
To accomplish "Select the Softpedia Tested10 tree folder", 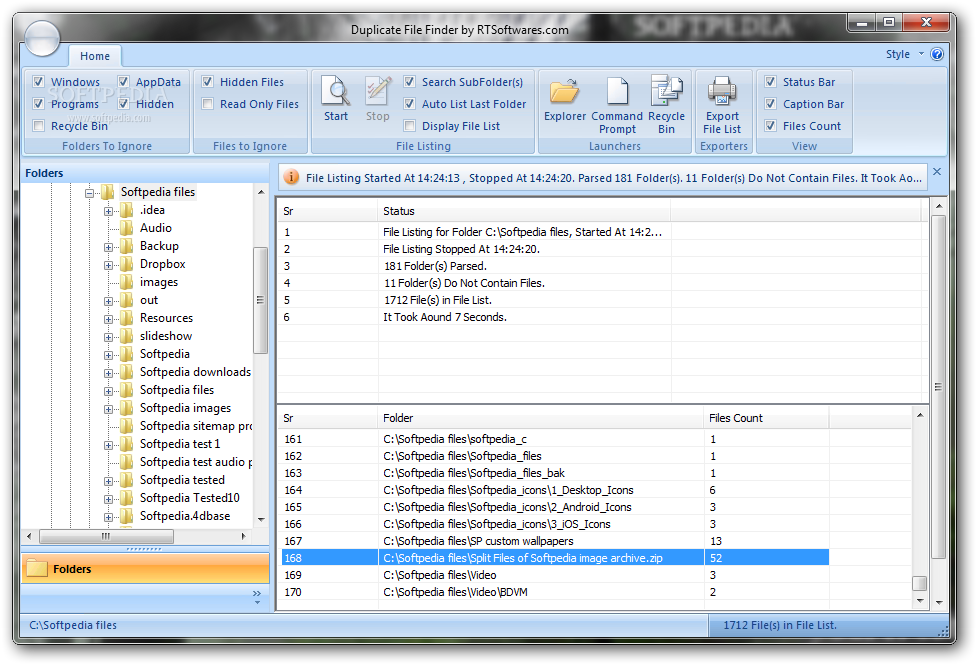I will [x=189, y=497].
